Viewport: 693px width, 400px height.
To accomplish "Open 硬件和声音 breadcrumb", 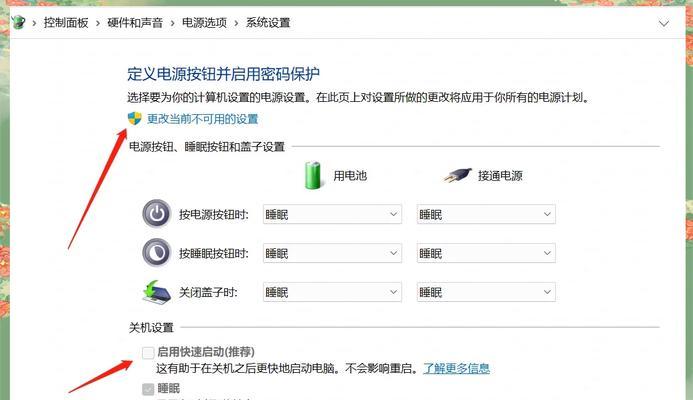I will coord(135,23).
